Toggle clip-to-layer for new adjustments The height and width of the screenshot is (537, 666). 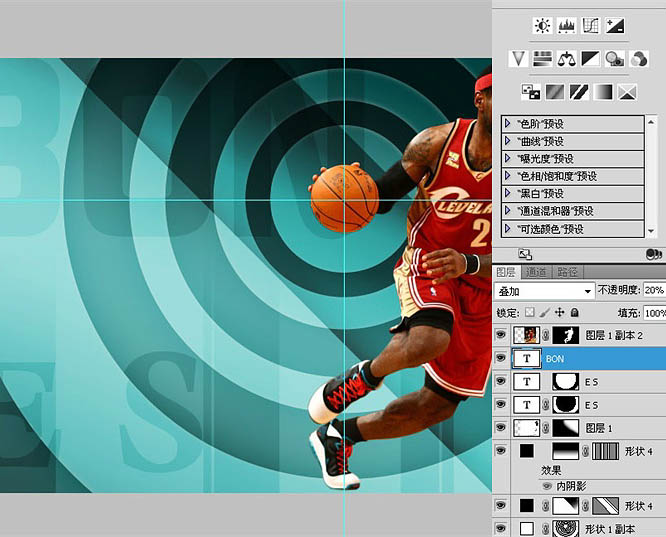(x=653, y=254)
